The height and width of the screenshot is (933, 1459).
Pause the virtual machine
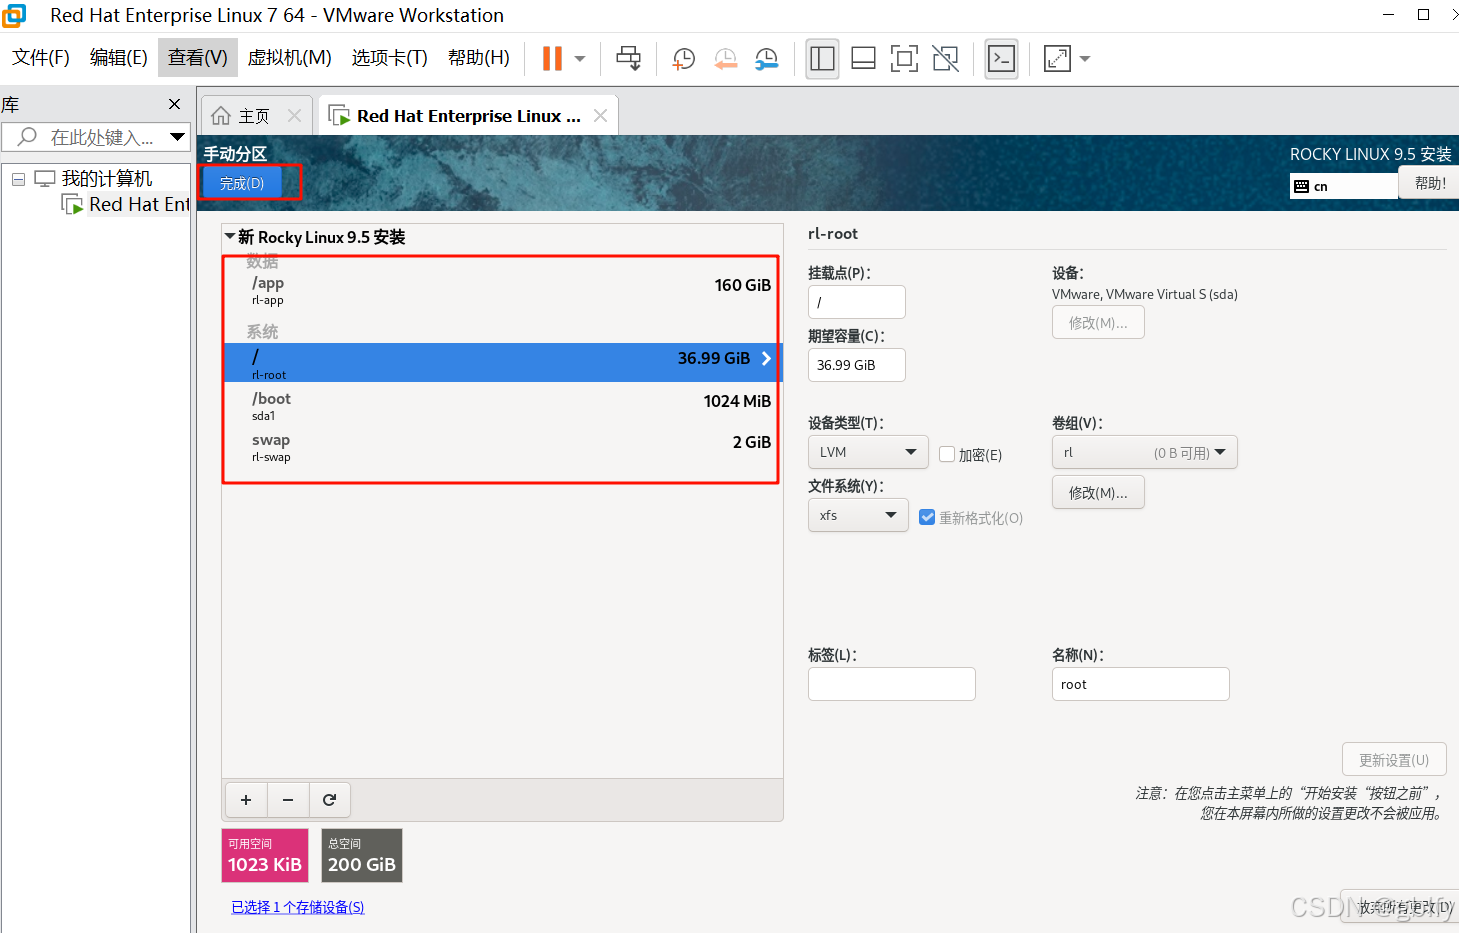coord(552,59)
